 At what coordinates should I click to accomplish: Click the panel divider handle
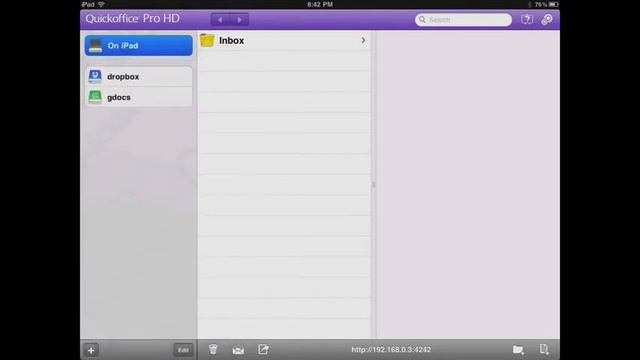[373, 185]
